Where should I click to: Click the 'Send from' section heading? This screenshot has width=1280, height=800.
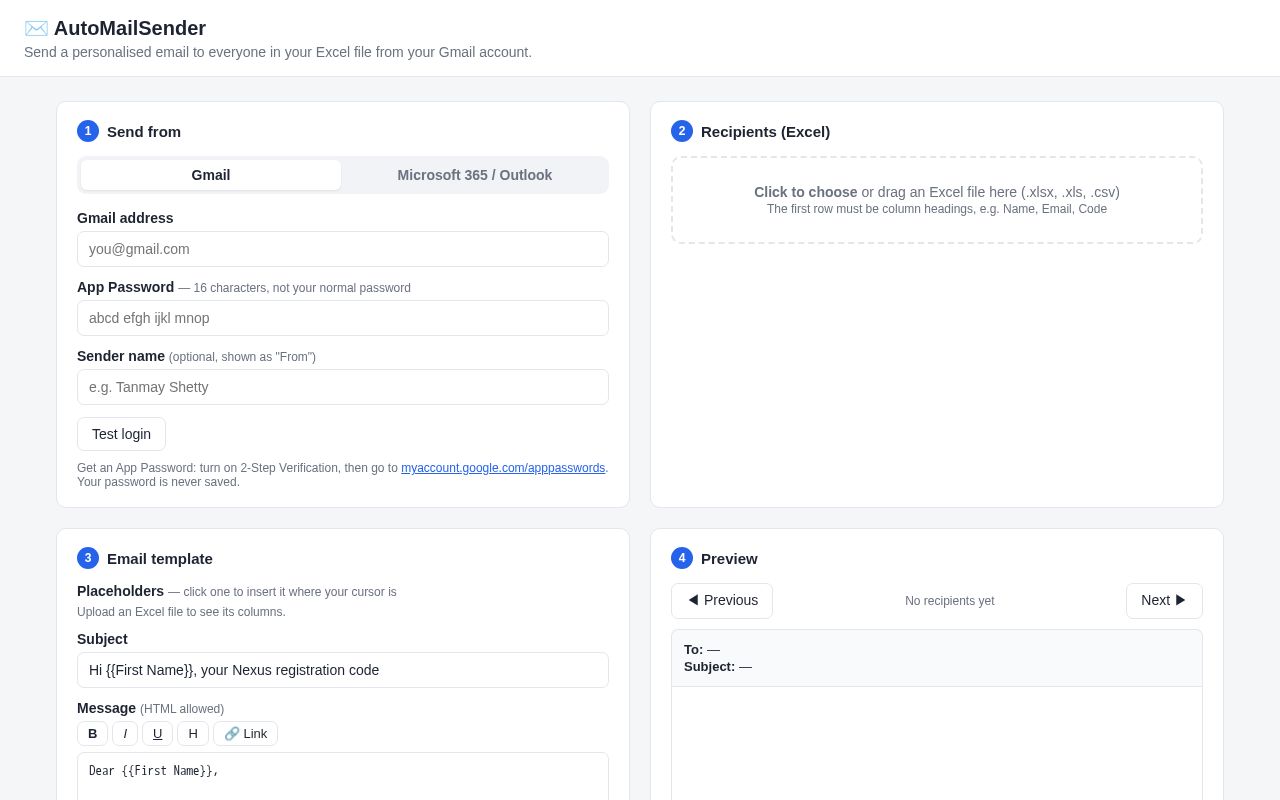144,131
